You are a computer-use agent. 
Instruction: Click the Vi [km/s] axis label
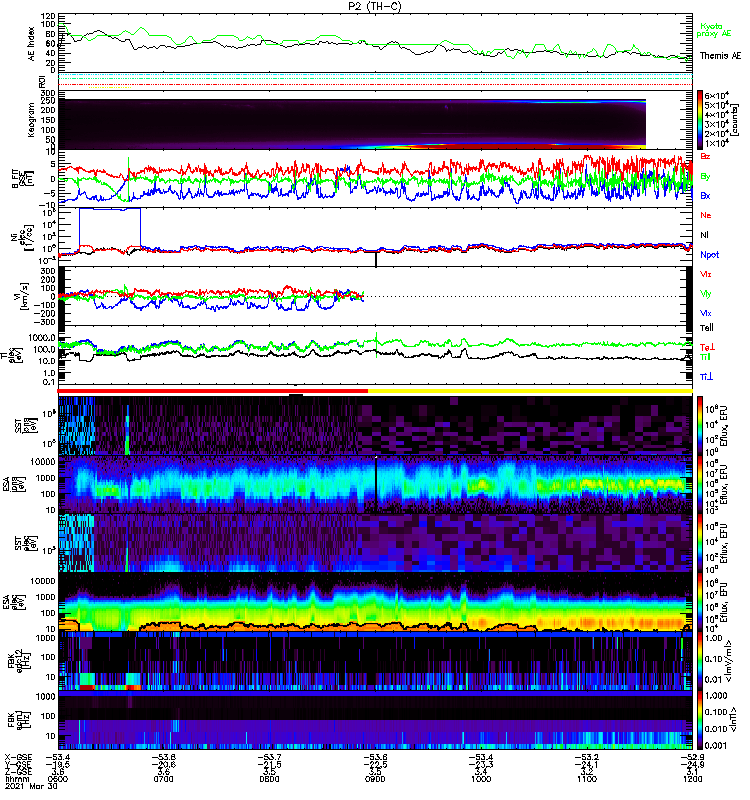23,296
